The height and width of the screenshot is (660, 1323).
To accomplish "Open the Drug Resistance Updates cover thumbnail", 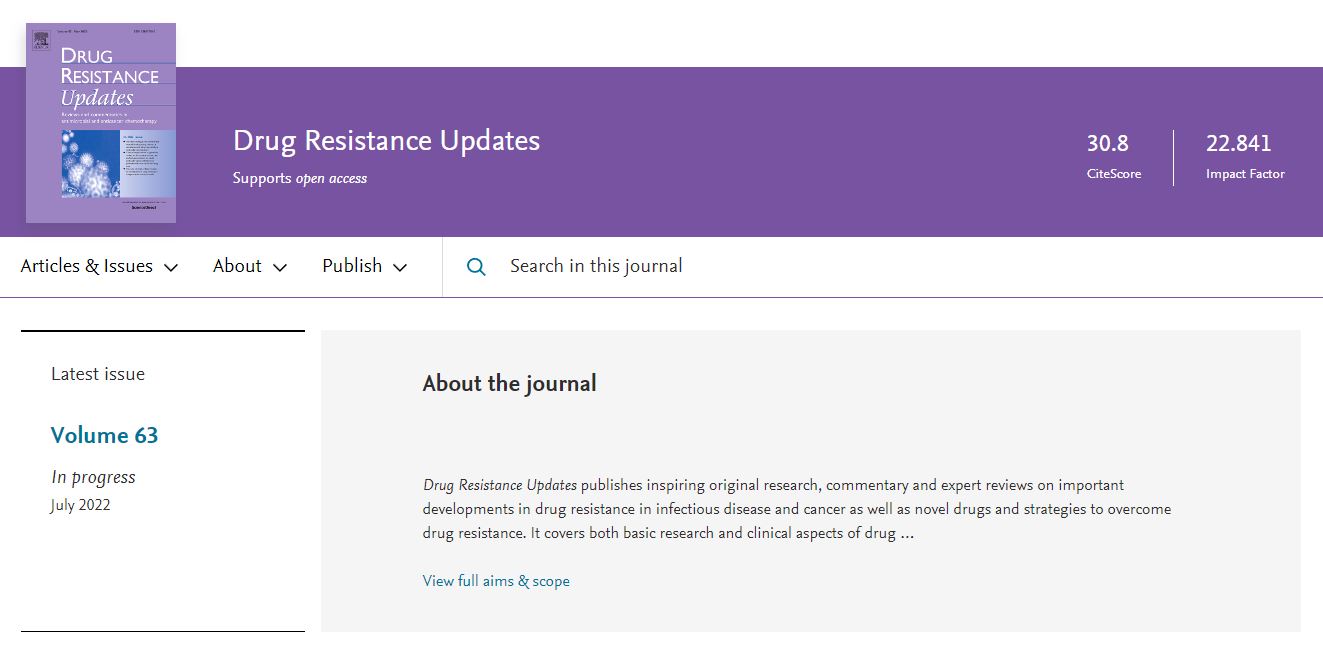I will 101,123.
